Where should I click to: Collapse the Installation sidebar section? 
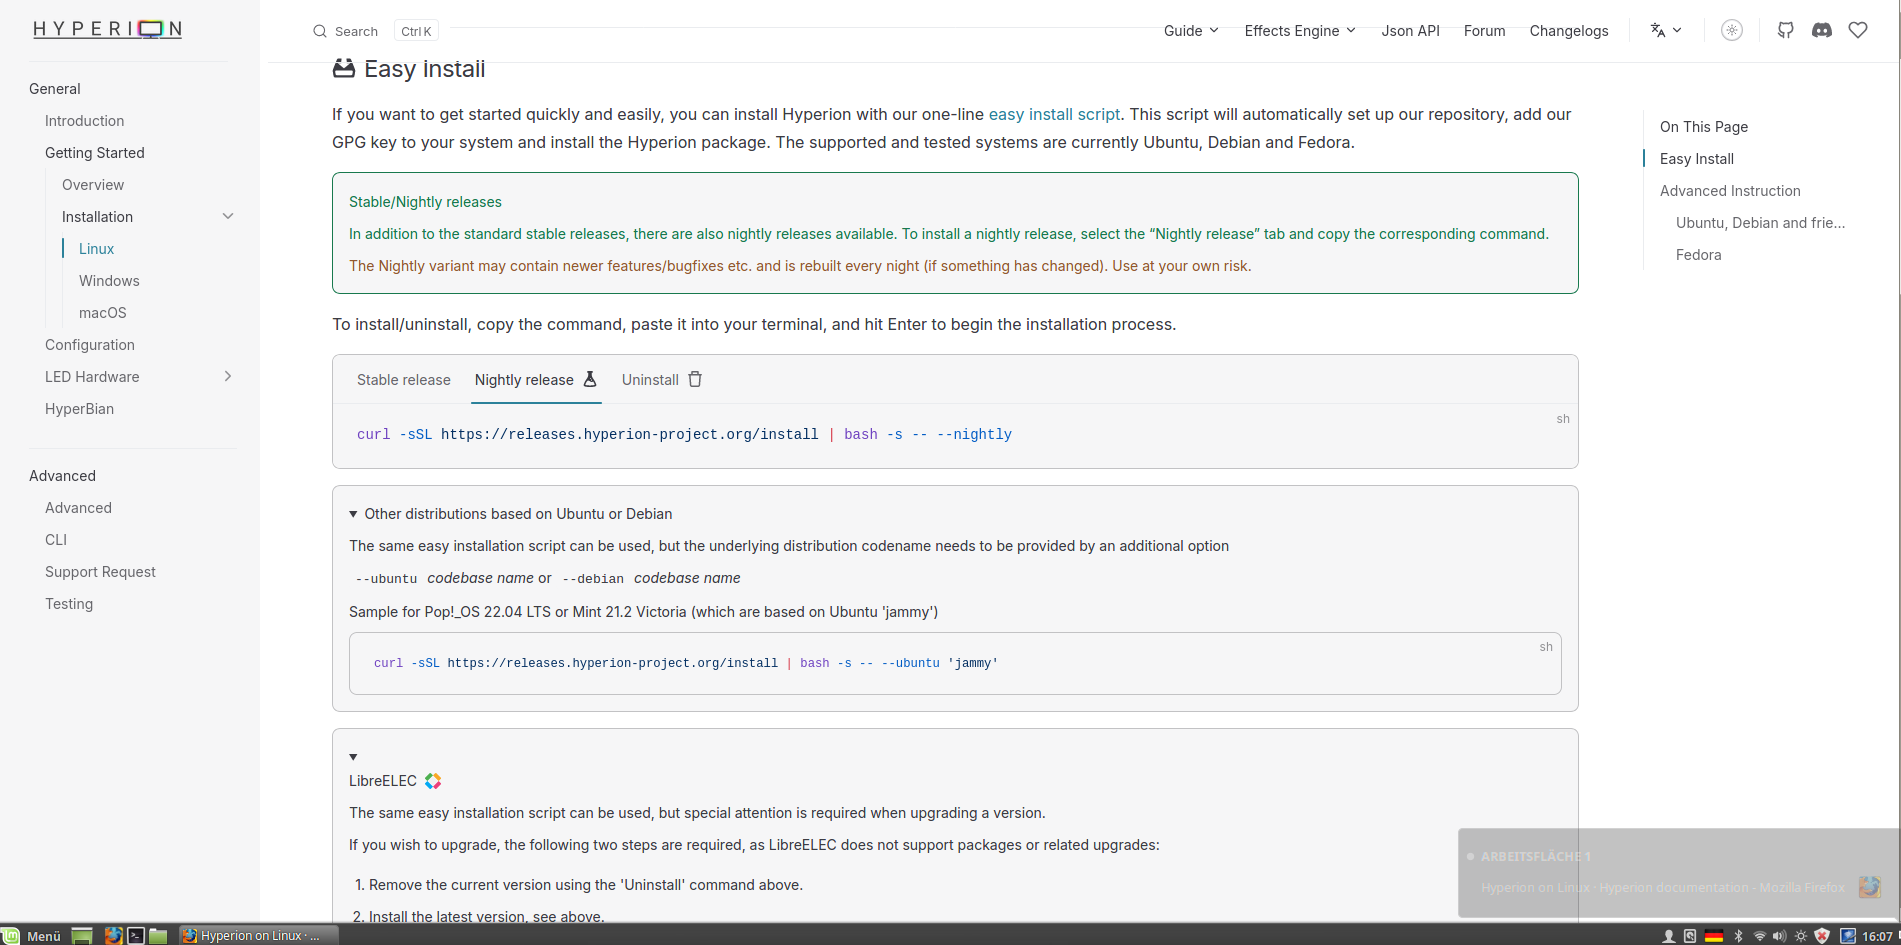tap(228, 217)
